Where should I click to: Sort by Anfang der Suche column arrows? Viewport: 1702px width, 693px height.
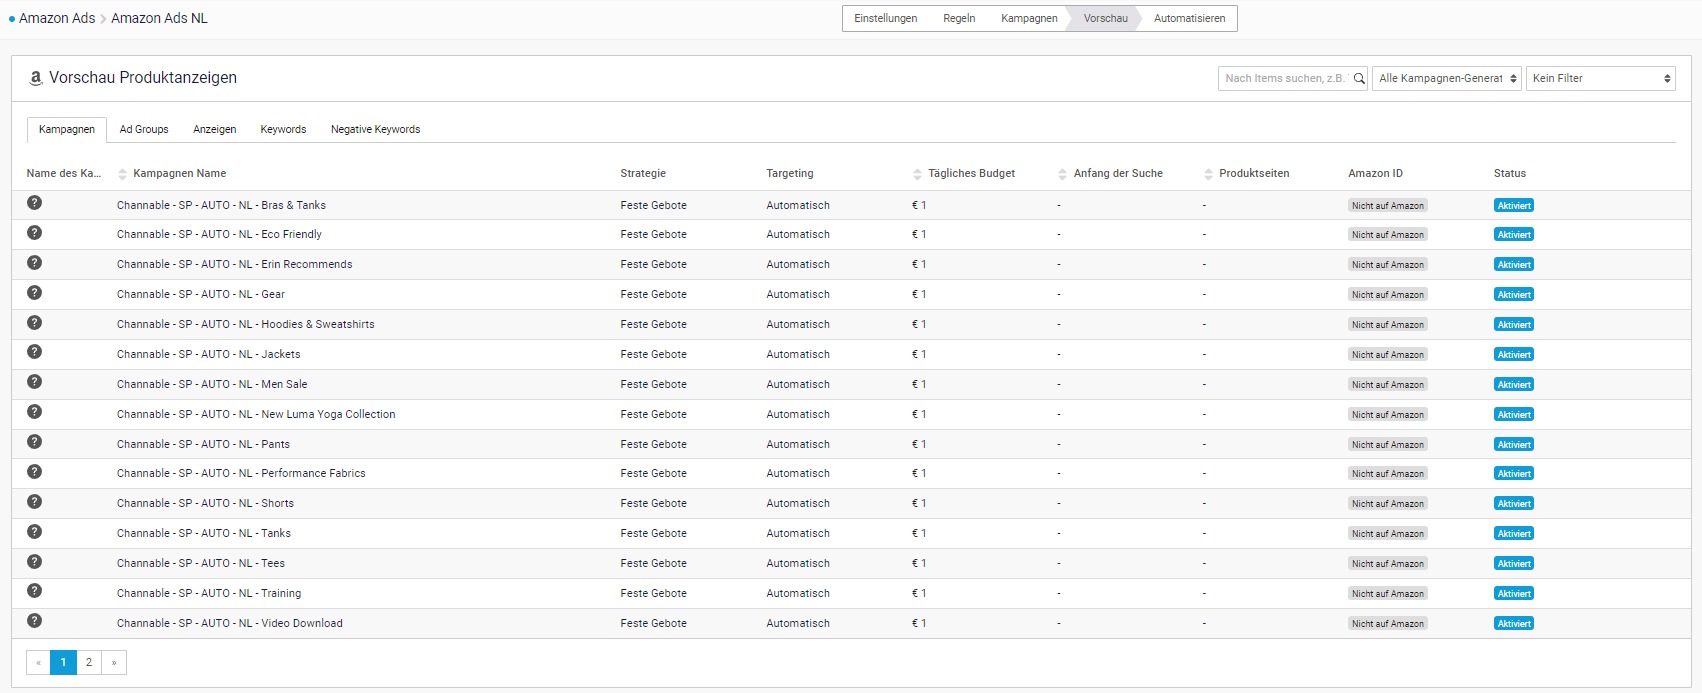(x=1063, y=174)
